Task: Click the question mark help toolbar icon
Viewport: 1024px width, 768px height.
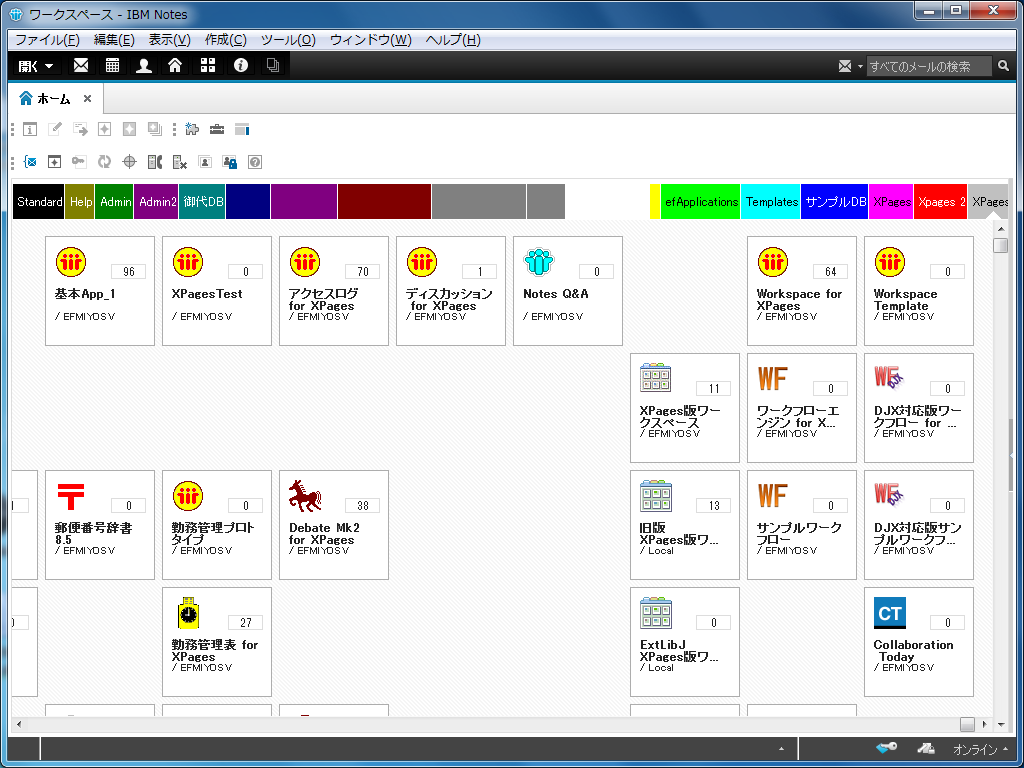Action: (x=255, y=162)
